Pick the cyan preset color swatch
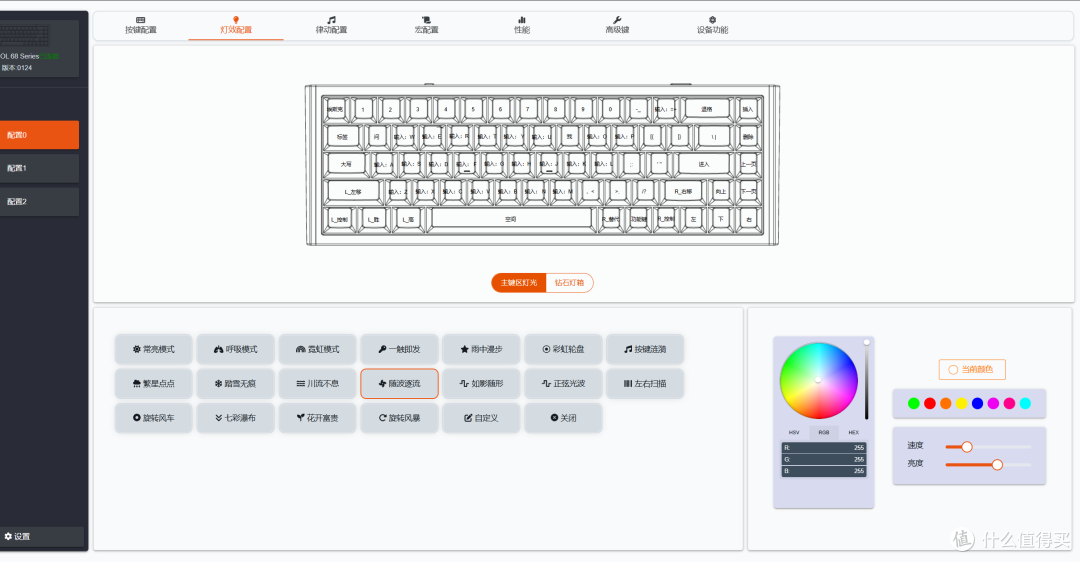The height and width of the screenshot is (562, 1080). point(1025,404)
